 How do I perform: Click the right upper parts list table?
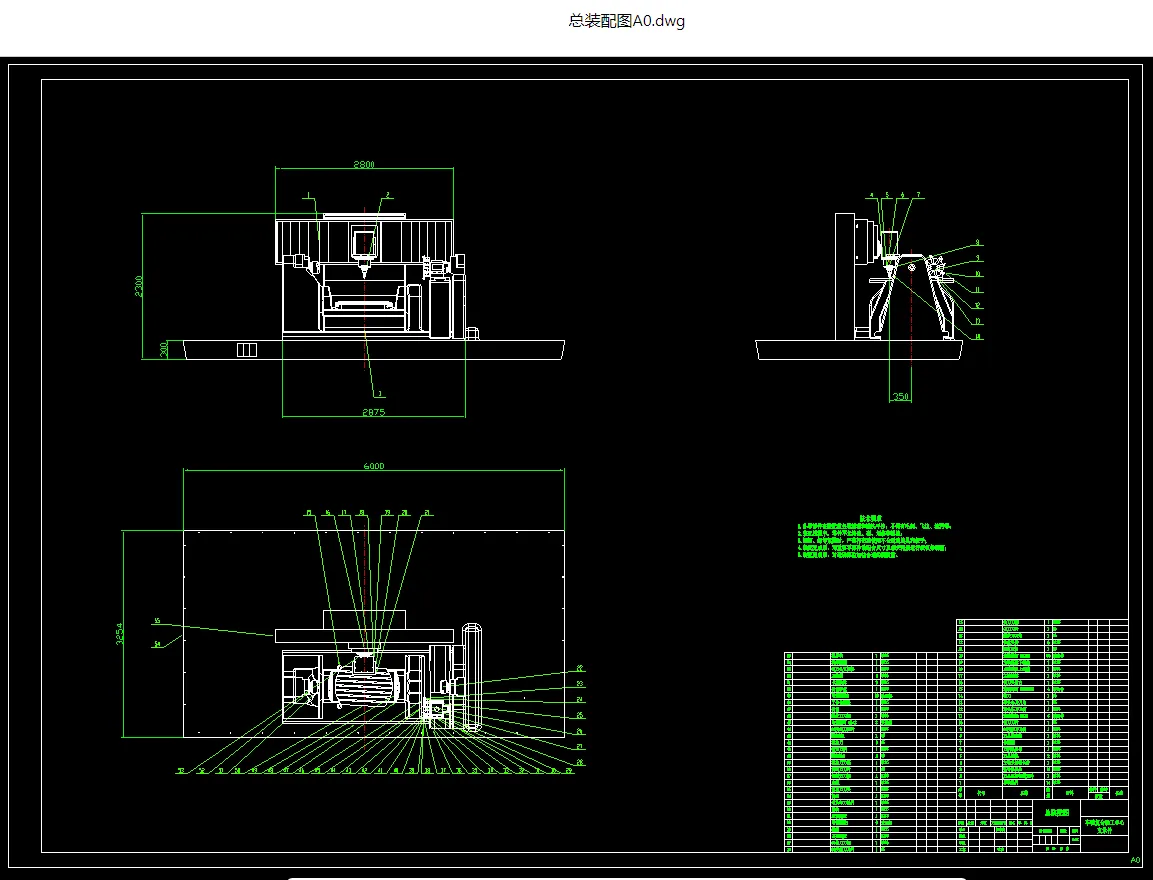click(x=1042, y=702)
